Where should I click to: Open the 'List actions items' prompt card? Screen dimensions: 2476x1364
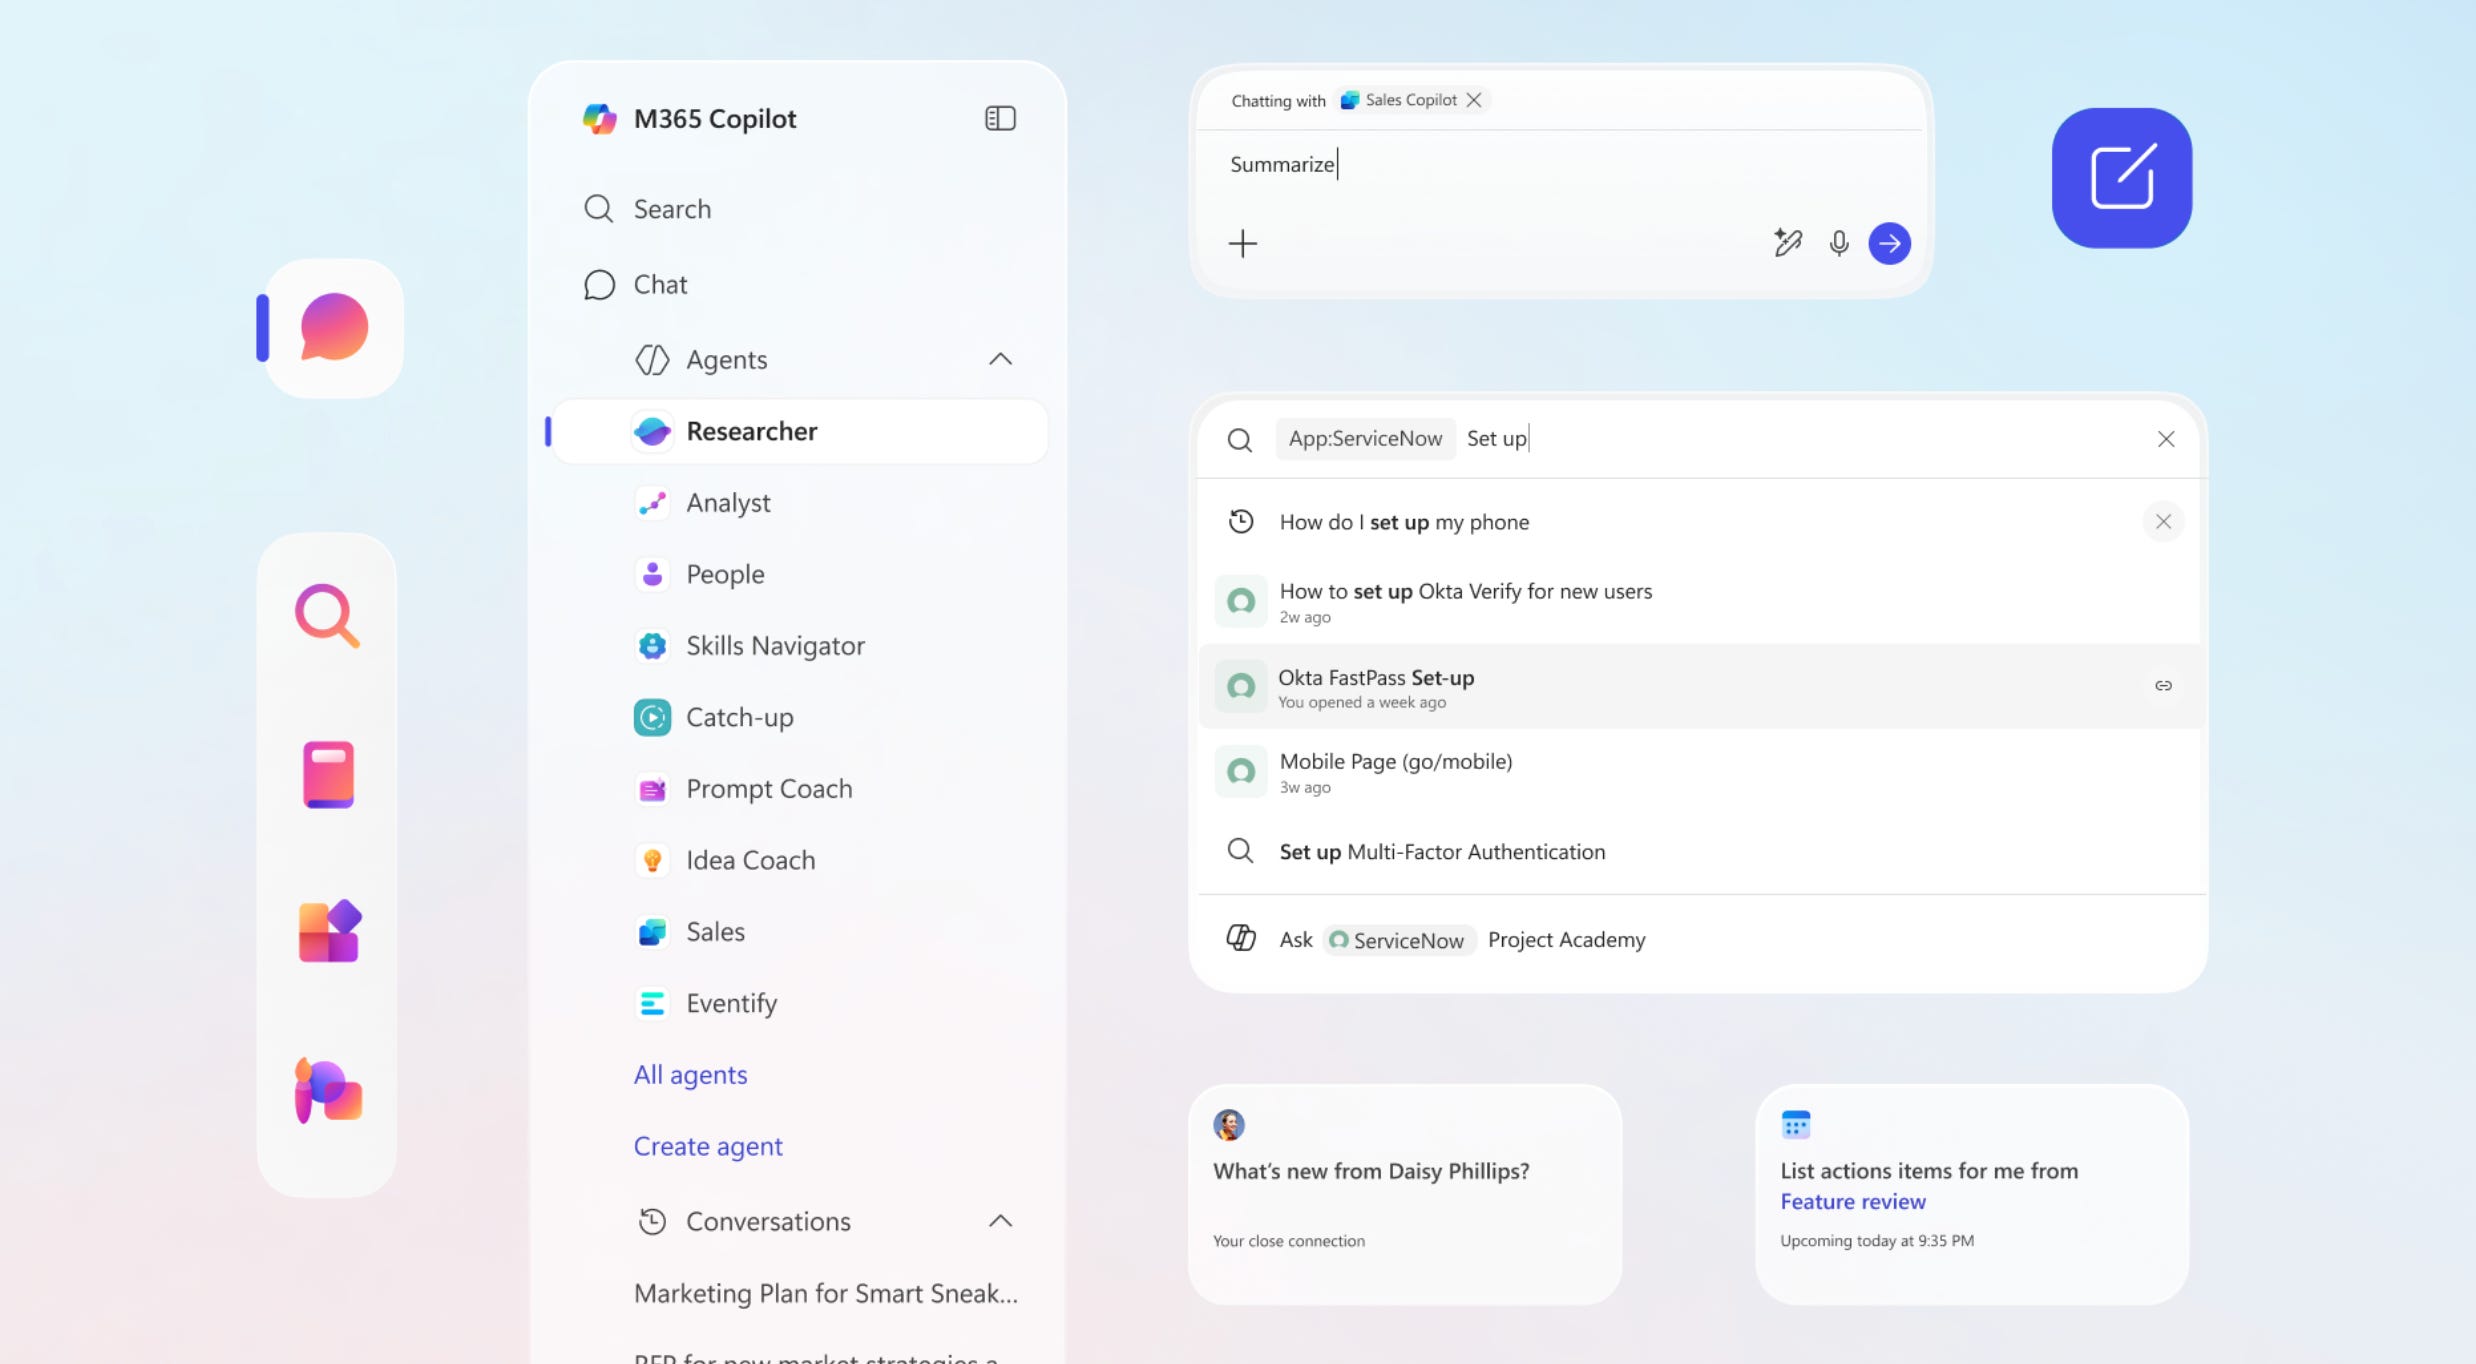(x=1972, y=1195)
